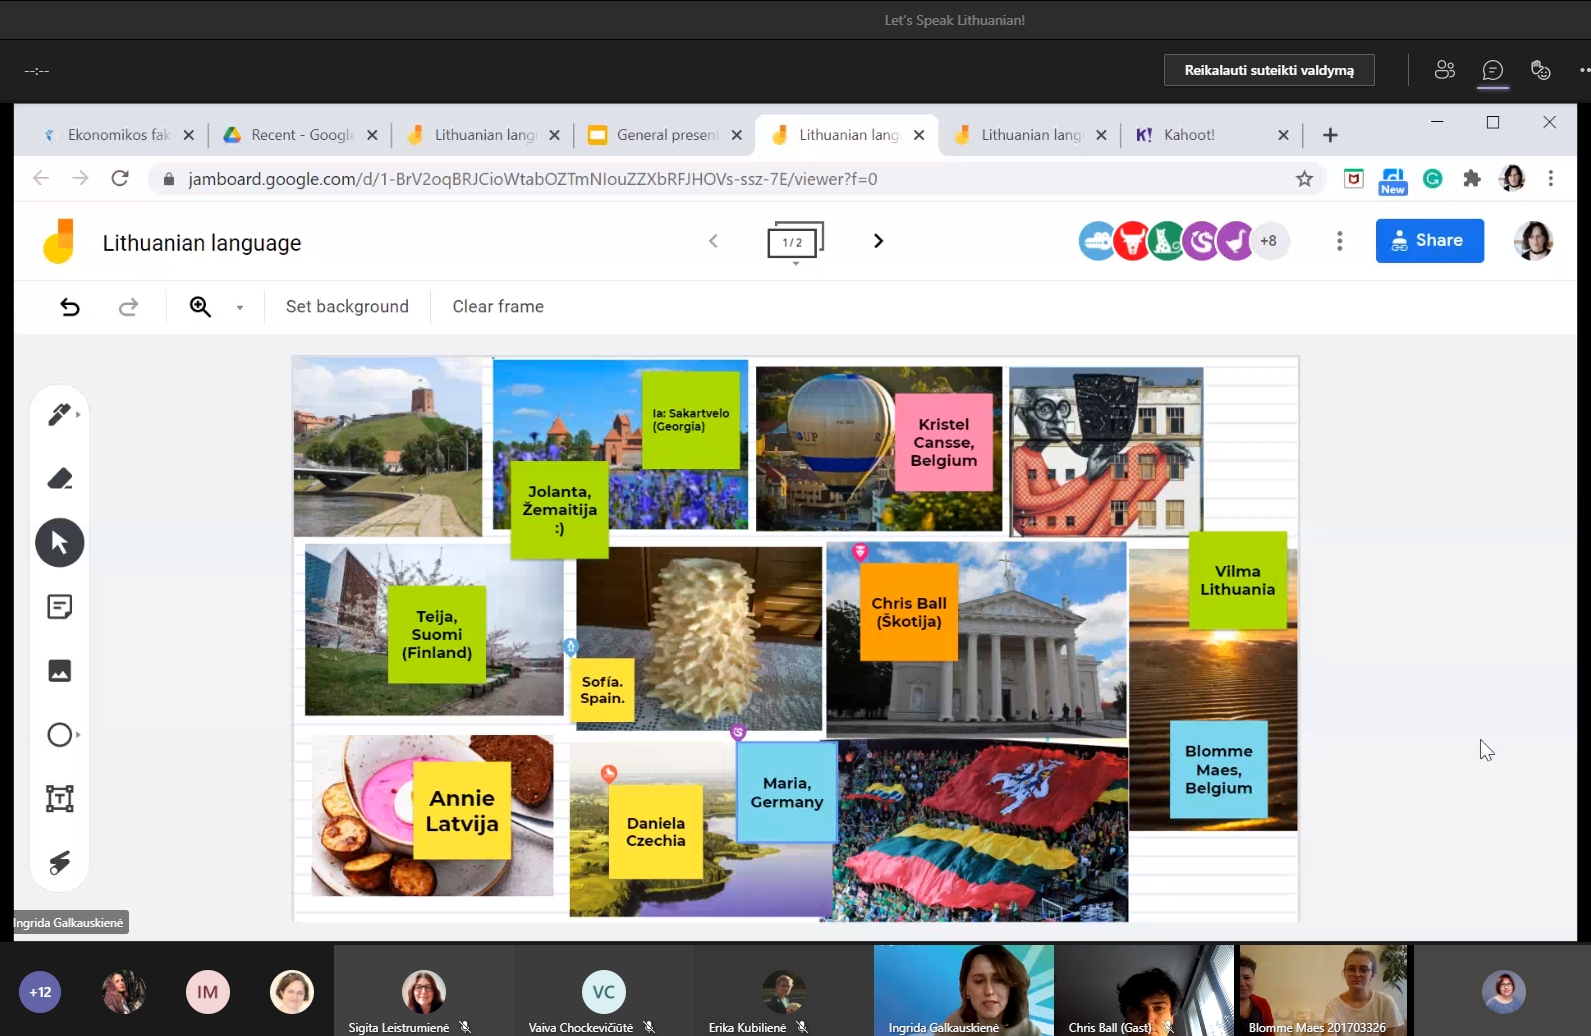Select the Pen tool in Jamboard toolbar
The width and height of the screenshot is (1591, 1036).
click(59, 414)
